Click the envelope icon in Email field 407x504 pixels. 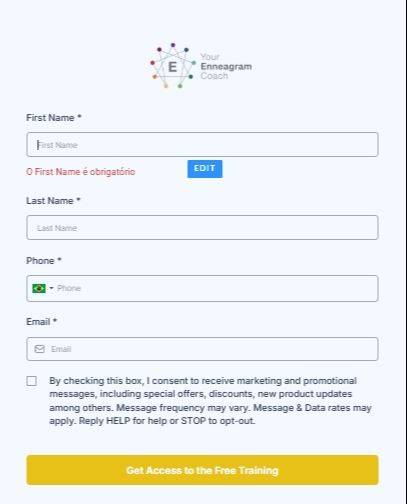(x=39, y=349)
